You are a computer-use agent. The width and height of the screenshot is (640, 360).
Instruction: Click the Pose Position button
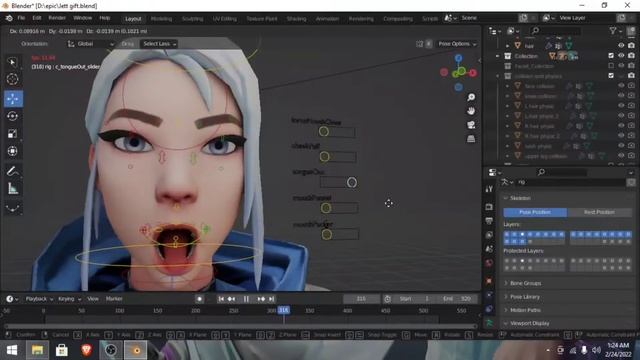pos(535,212)
